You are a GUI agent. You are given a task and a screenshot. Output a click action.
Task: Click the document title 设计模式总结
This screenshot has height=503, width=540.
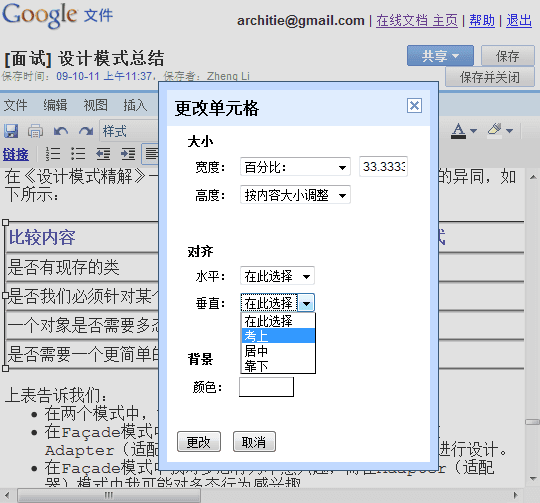tap(111, 58)
